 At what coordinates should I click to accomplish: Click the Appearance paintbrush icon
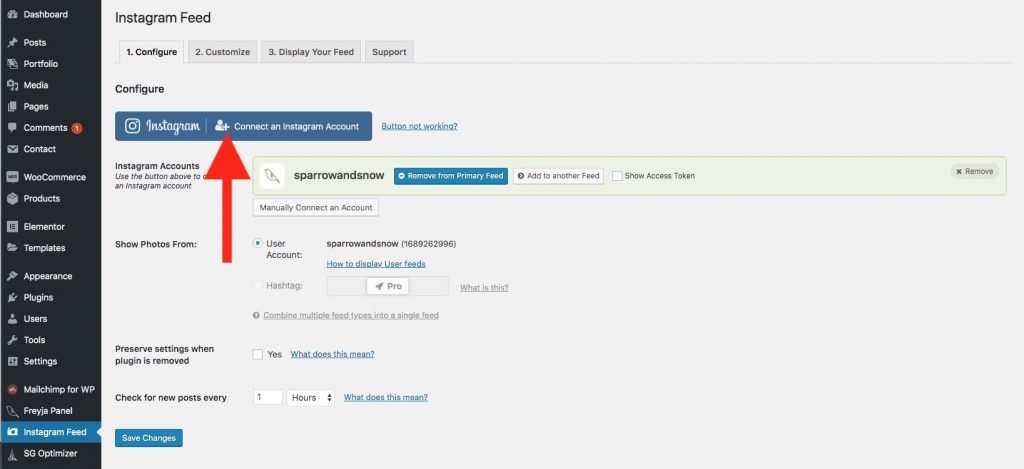click(x=12, y=276)
